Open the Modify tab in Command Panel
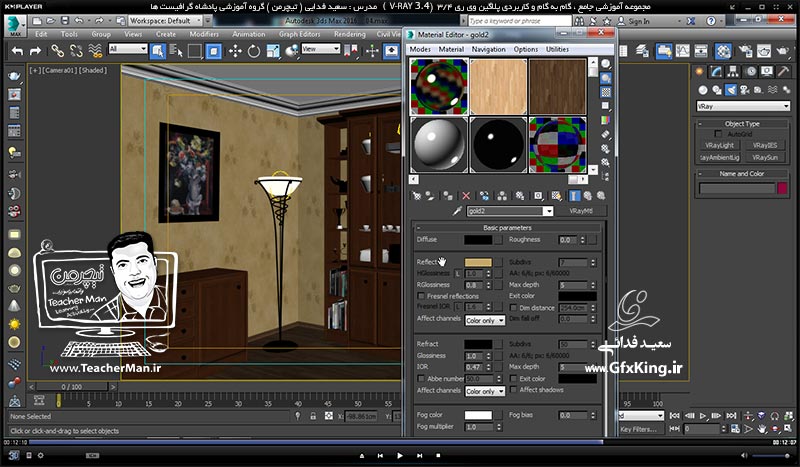Screen dimensions: 800x467 tap(716, 72)
